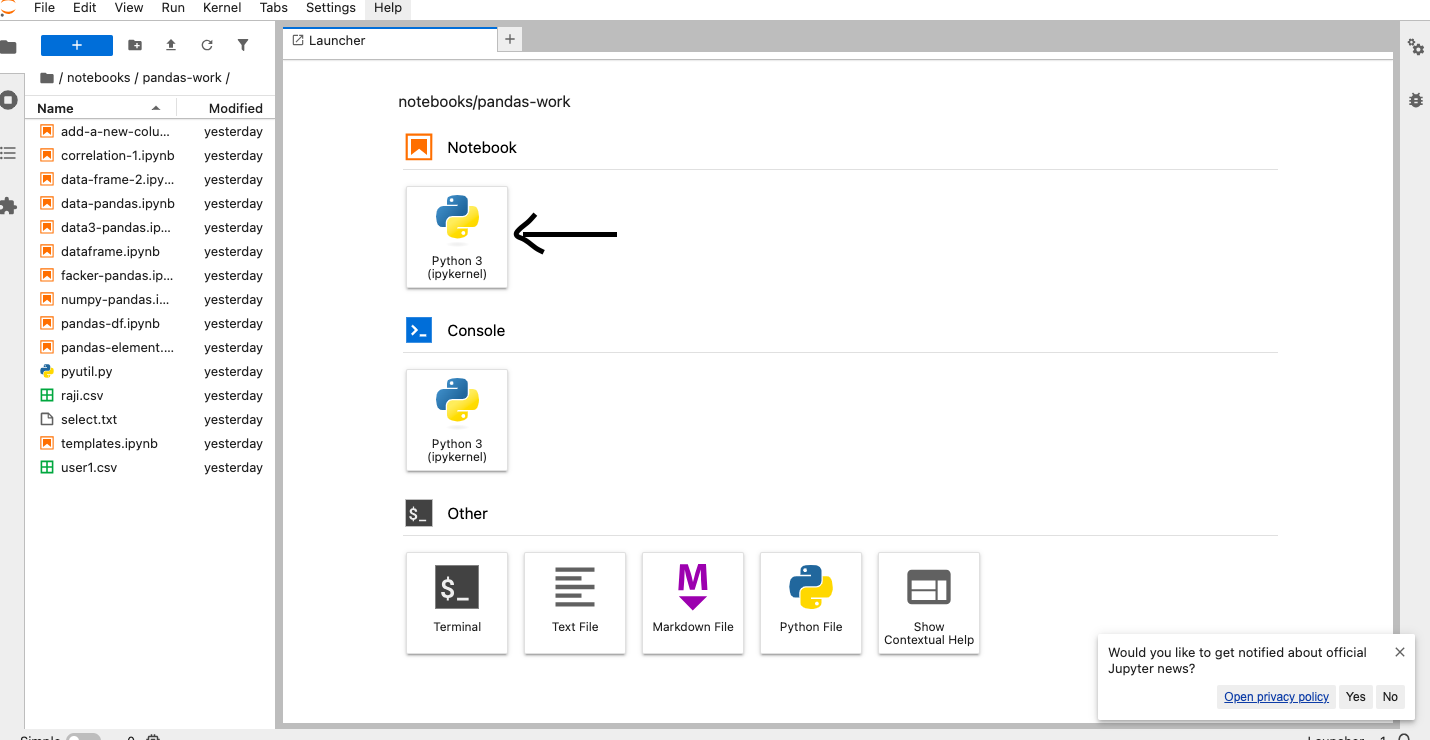Open the Kernel menu
The height and width of the screenshot is (740, 1430).
222,8
